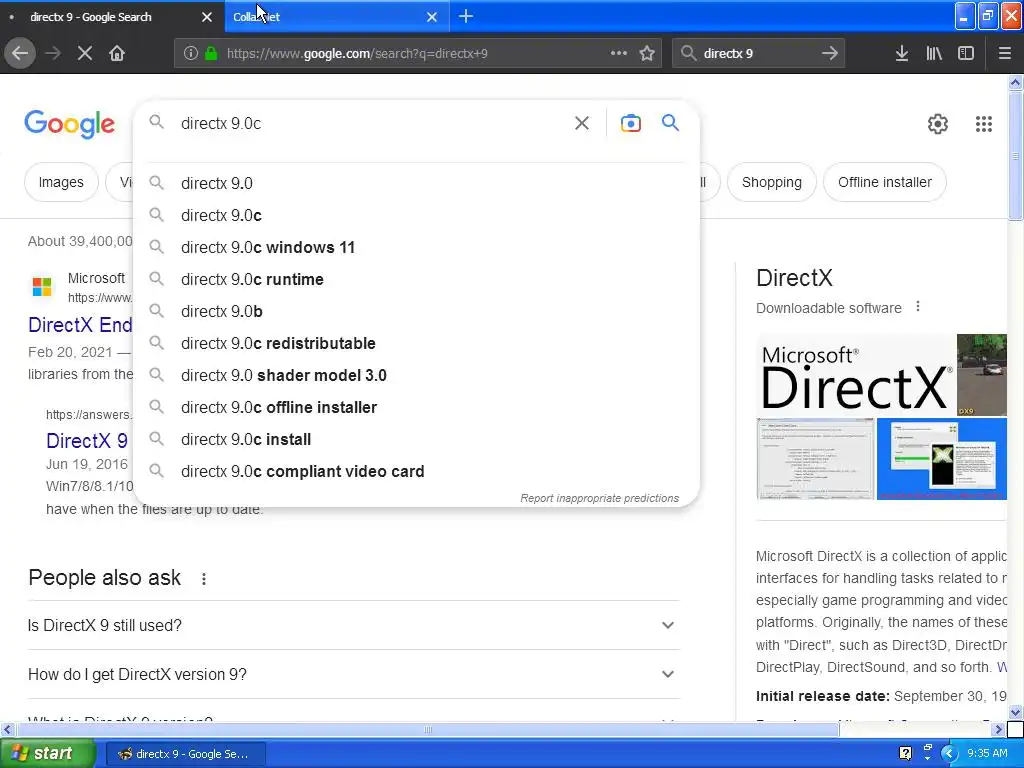Choose suggestion 'directx 9.0c compliant video card'
Image resolution: width=1024 pixels, height=768 pixels.
(x=417, y=471)
